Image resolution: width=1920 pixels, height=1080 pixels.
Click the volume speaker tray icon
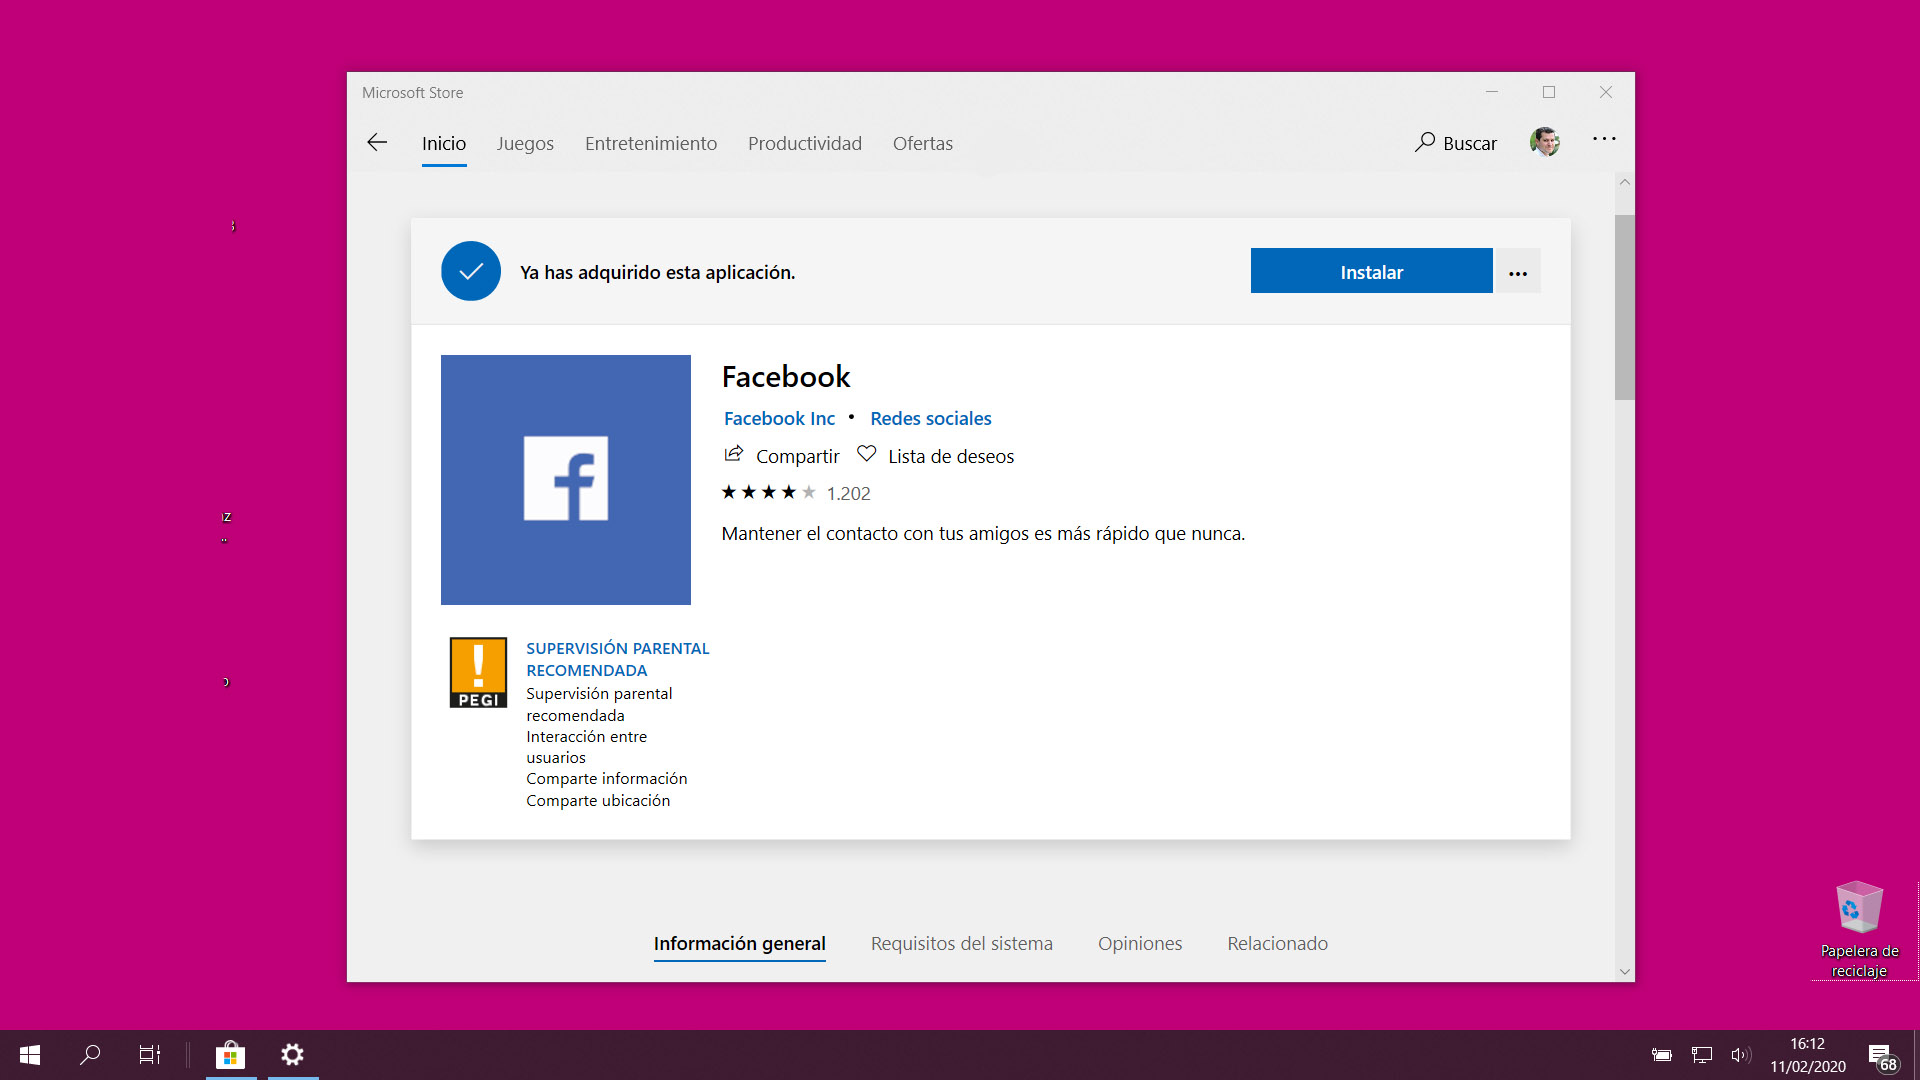coord(1741,1055)
